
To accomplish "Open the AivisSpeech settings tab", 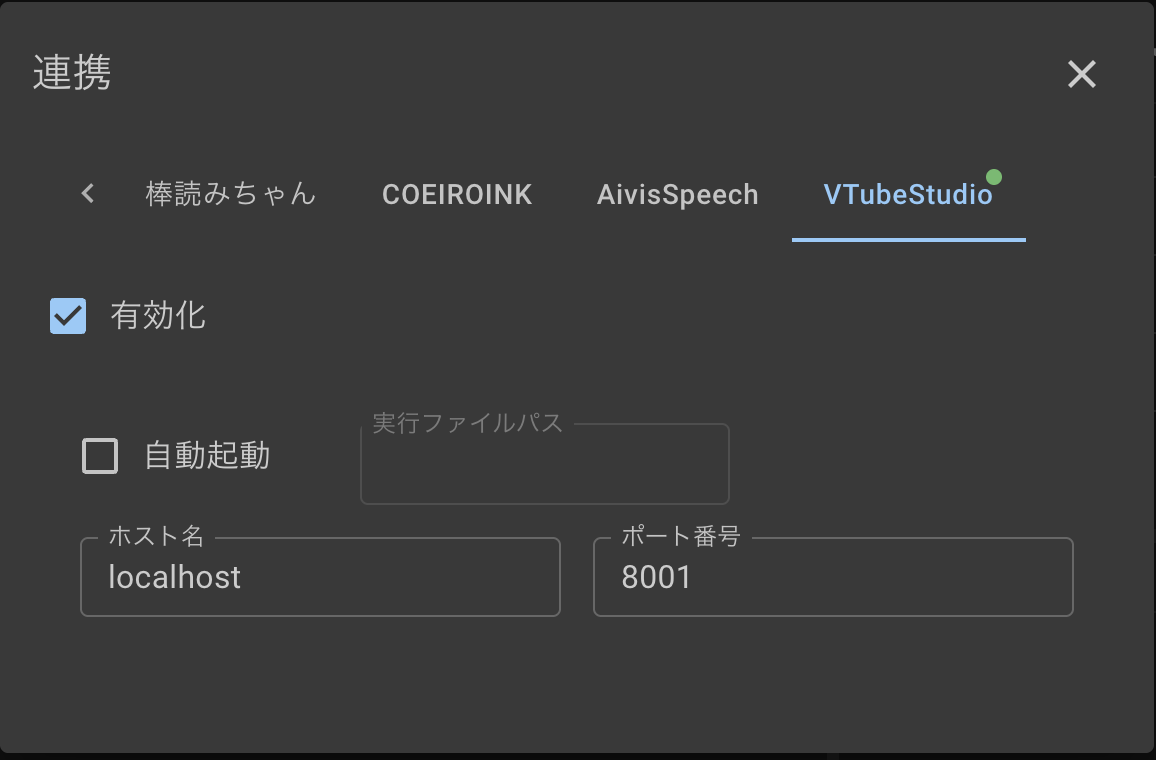I will coord(676,194).
